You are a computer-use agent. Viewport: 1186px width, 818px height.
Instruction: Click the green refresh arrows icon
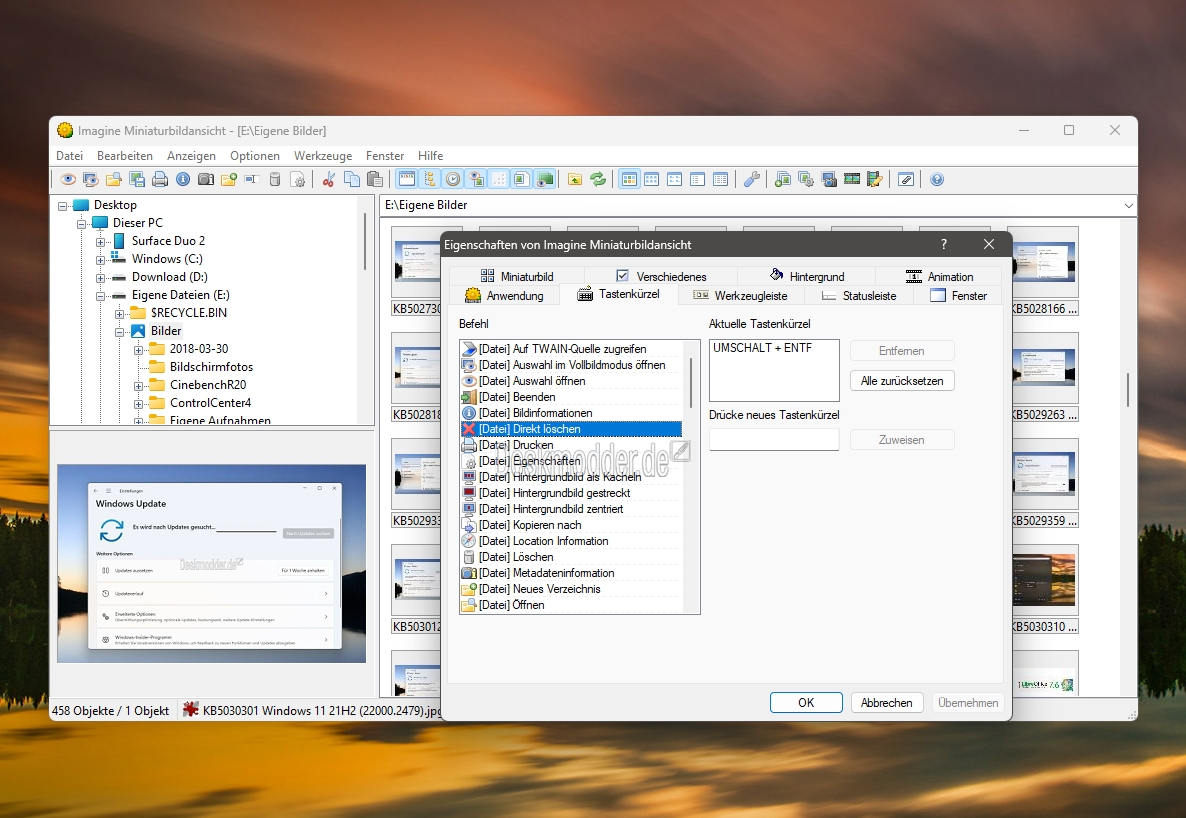598,179
